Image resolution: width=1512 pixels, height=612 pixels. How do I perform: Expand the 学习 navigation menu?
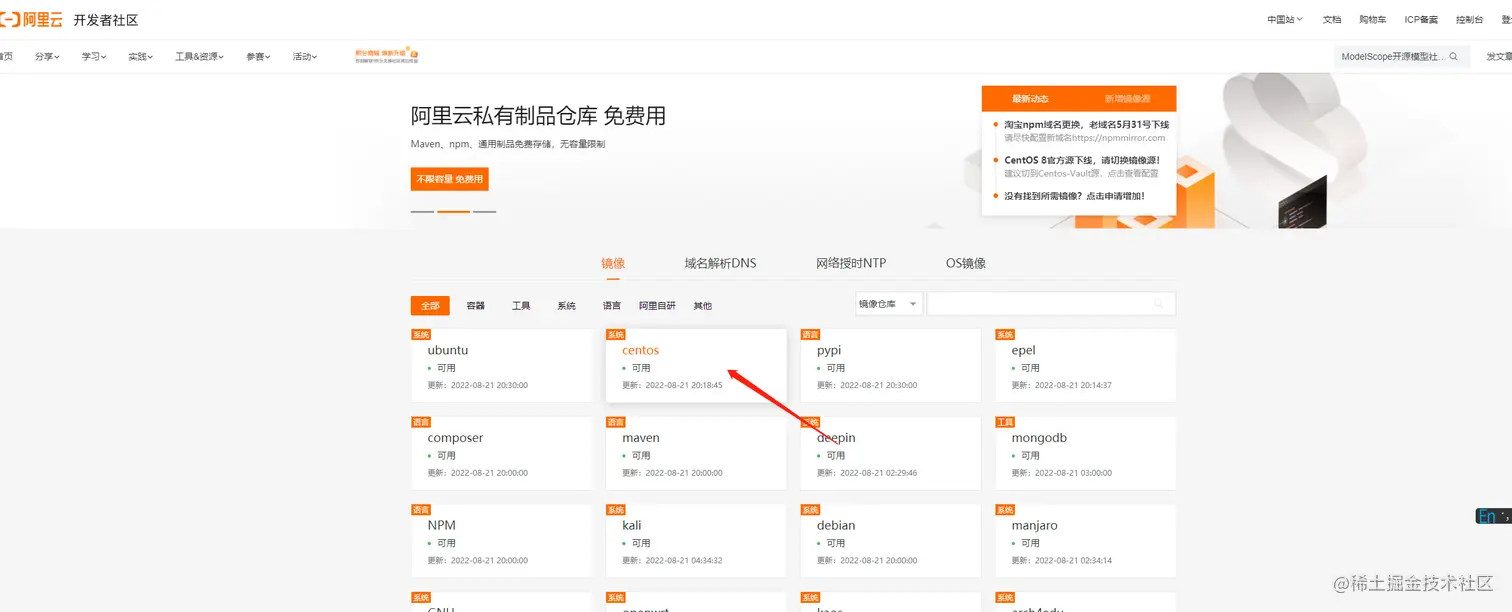point(94,57)
